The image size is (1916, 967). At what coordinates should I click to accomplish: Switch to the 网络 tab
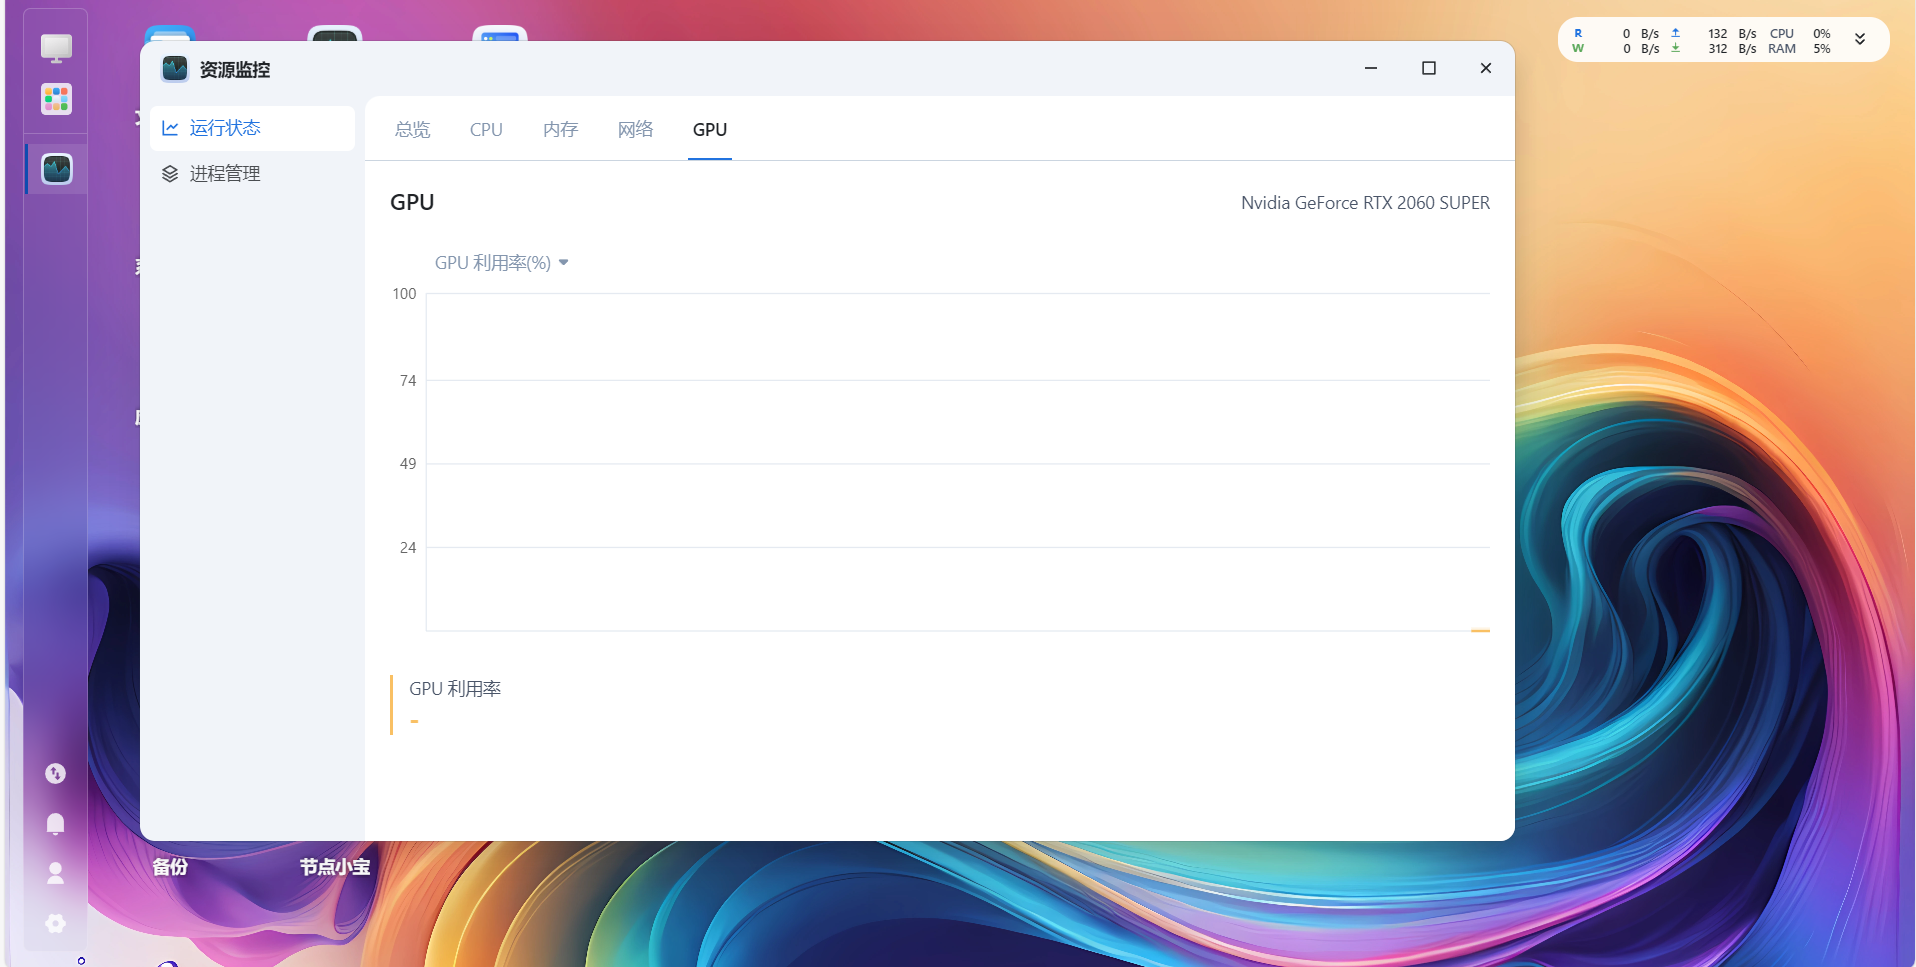pyautogui.click(x=635, y=130)
